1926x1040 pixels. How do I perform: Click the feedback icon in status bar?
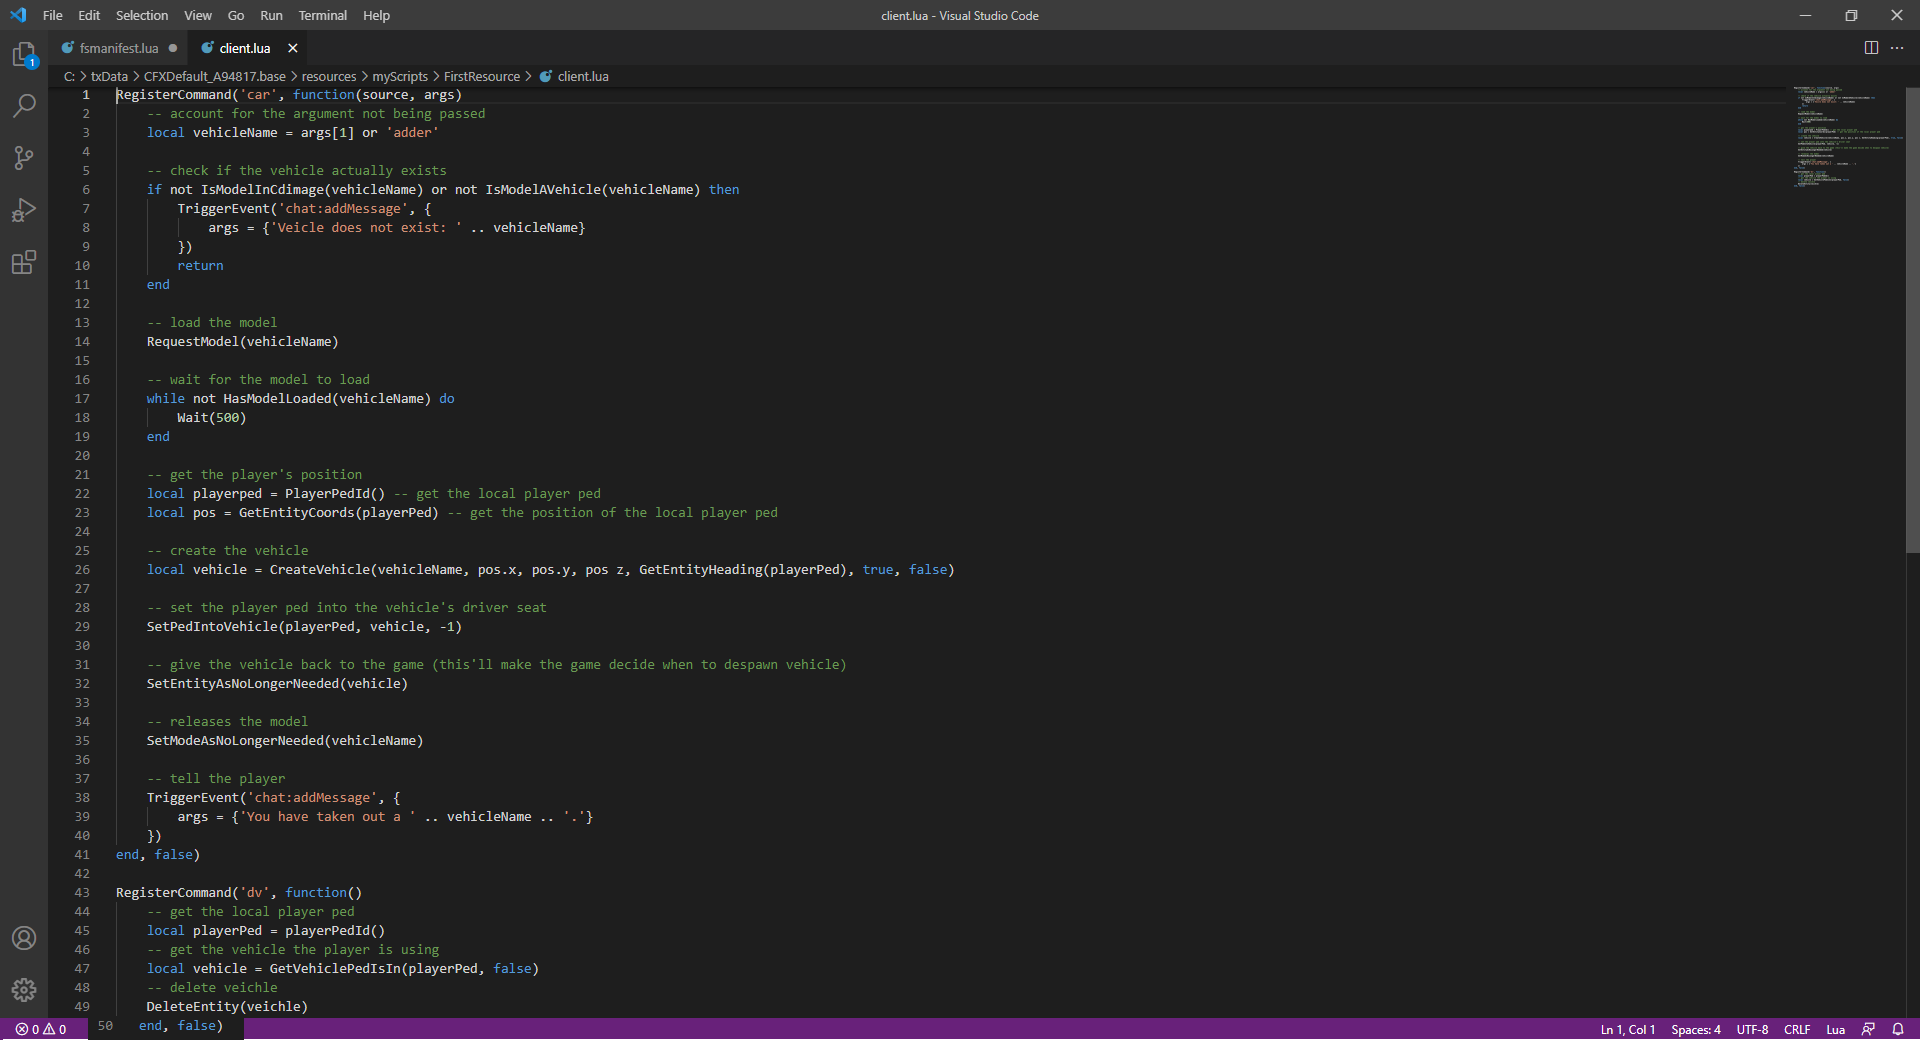(1868, 1029)
